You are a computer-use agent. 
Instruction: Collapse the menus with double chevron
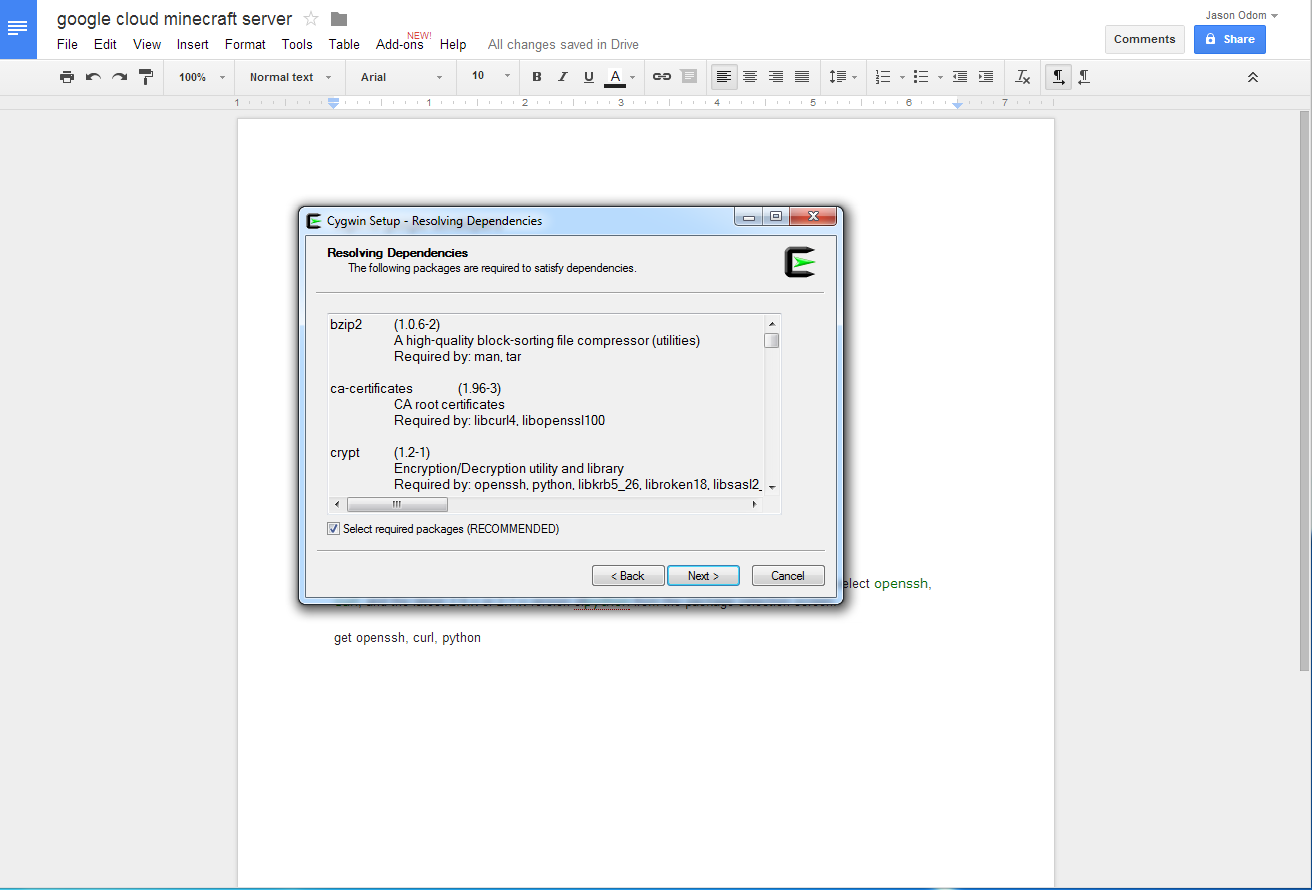1253,77
